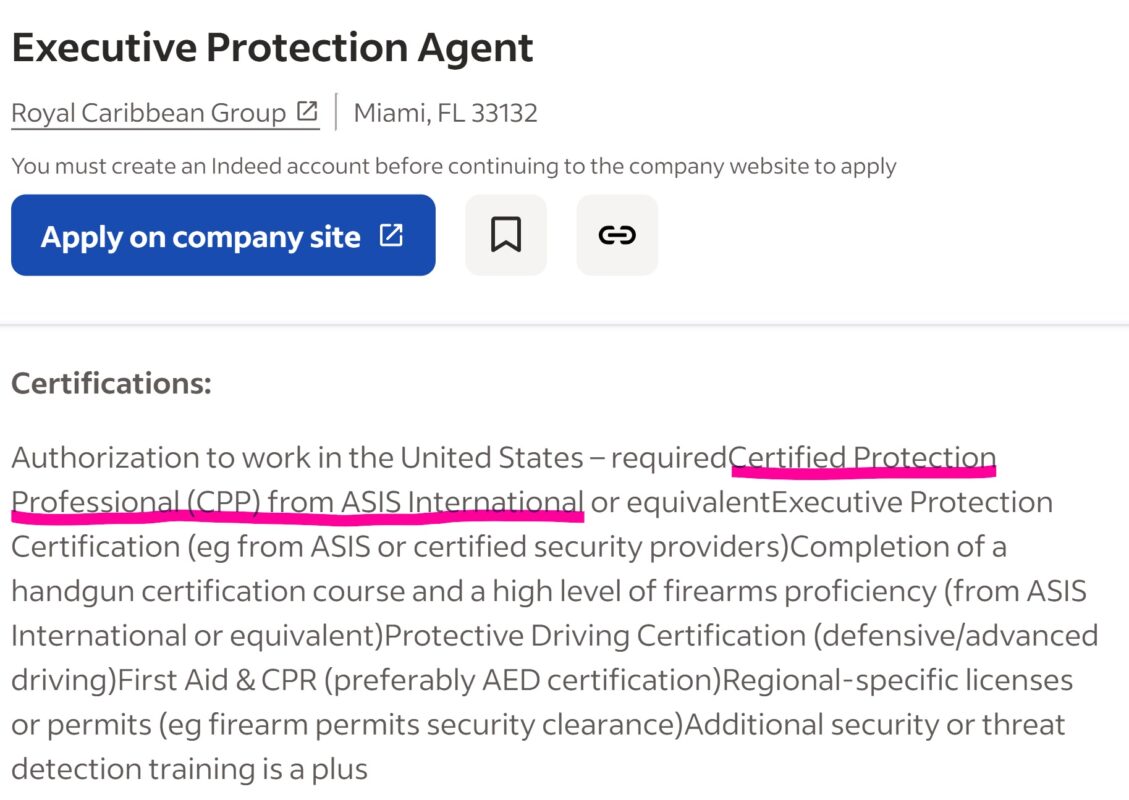Click the external-link icon beside Royal Caribbean Group

pyautogui.click(x=308, y=112)
